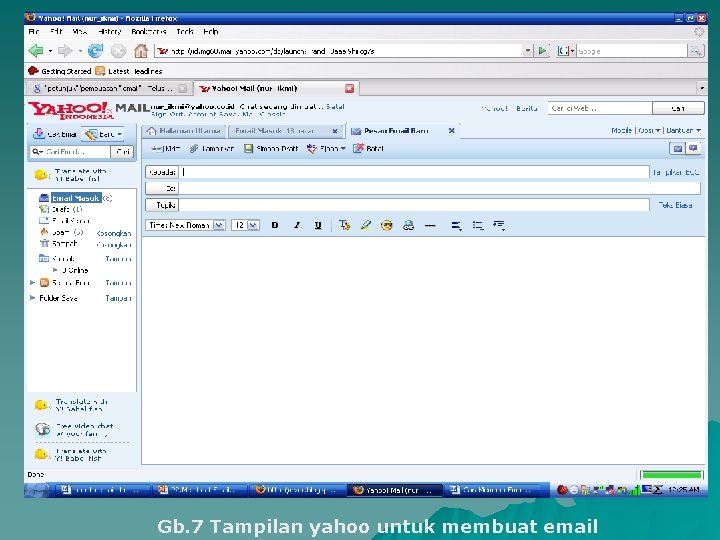
Task: Open the Bookmarks menu
Action: pos(149,32)
